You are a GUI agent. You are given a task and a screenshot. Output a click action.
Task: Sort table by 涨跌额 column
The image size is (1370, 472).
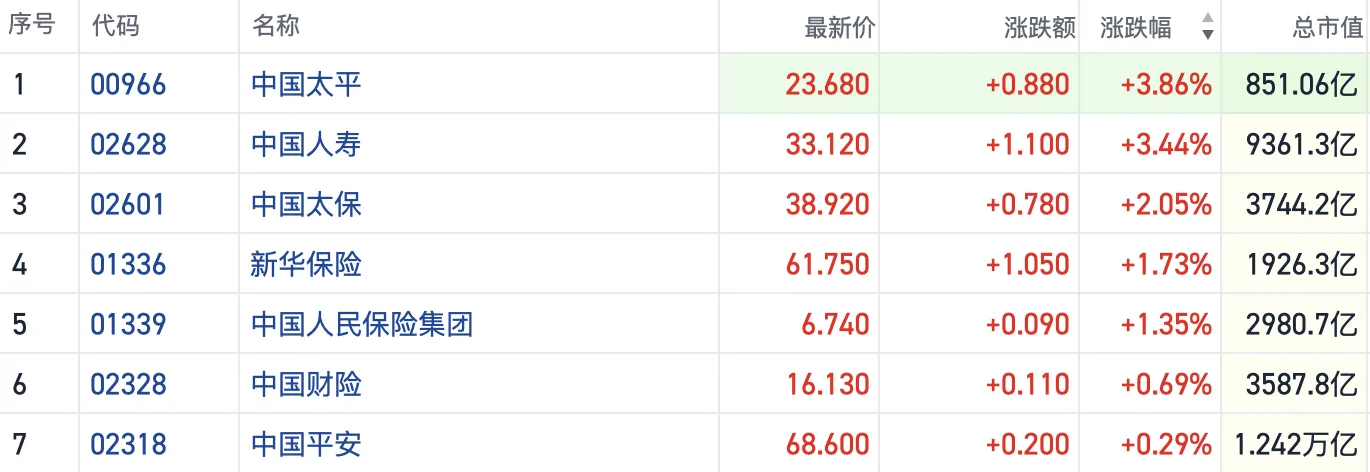1039,28
